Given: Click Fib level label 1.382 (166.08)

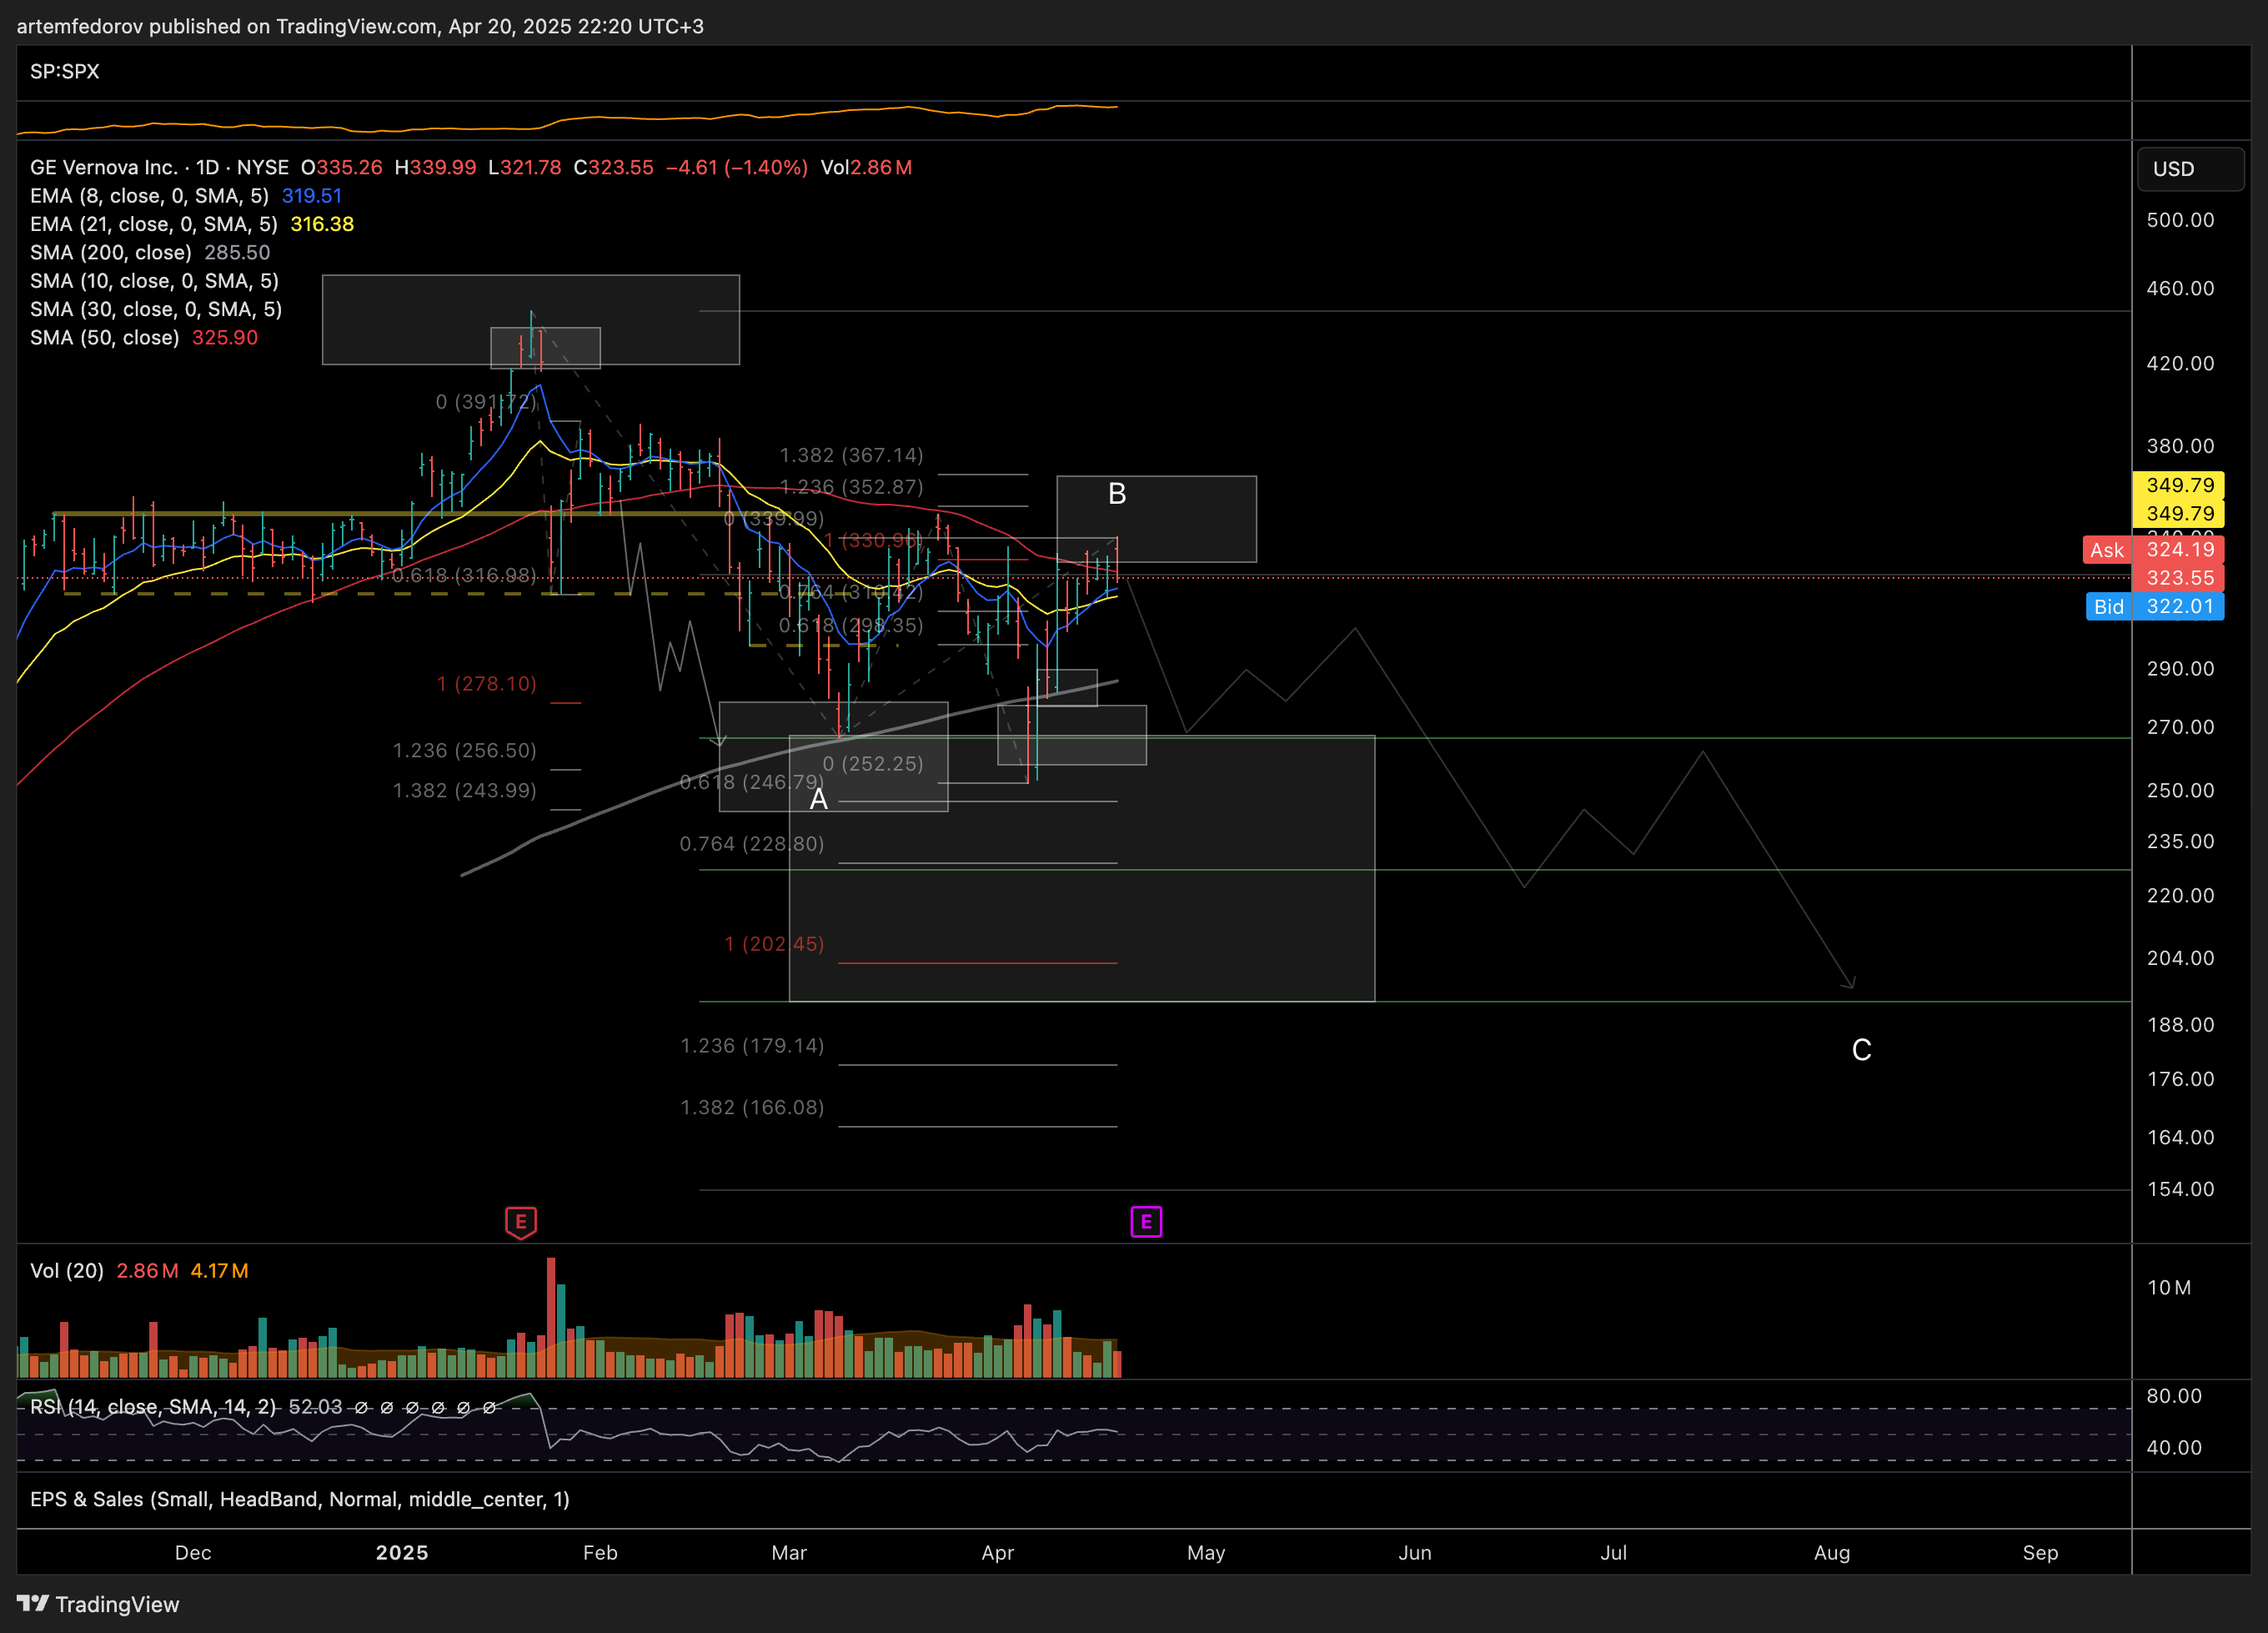Looking at the screenshot, I should pos(752,1107).
